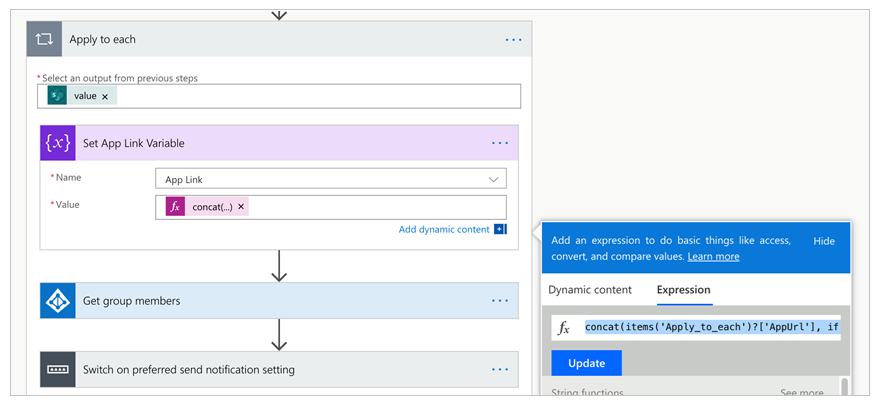Click the fx icon on concat token

pyautogui.click(x=175, y=207)
